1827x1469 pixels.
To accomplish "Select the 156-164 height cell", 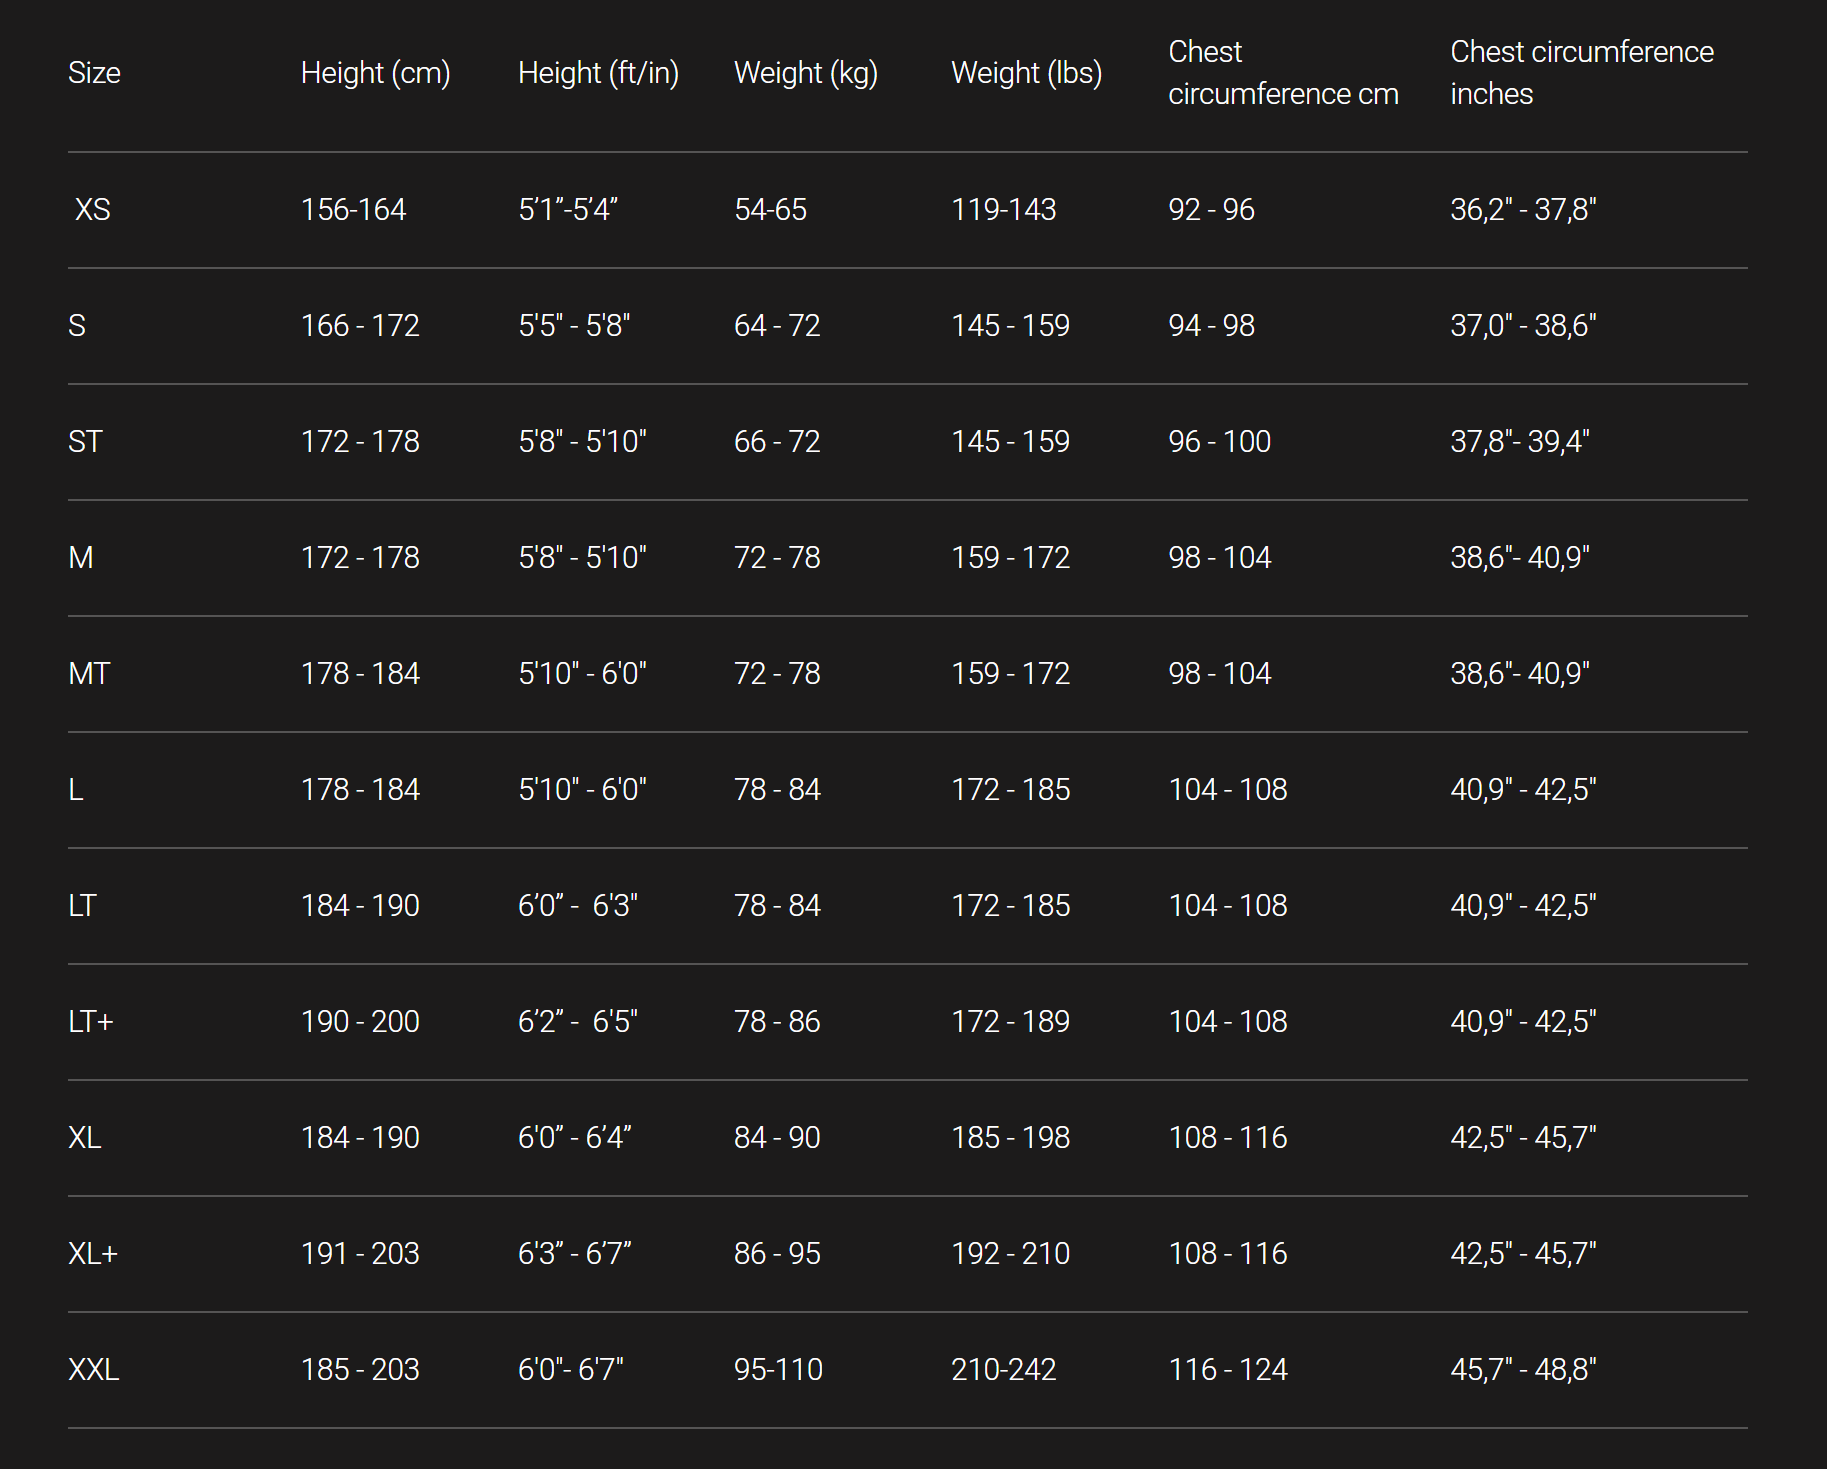I will pos(353,210).
